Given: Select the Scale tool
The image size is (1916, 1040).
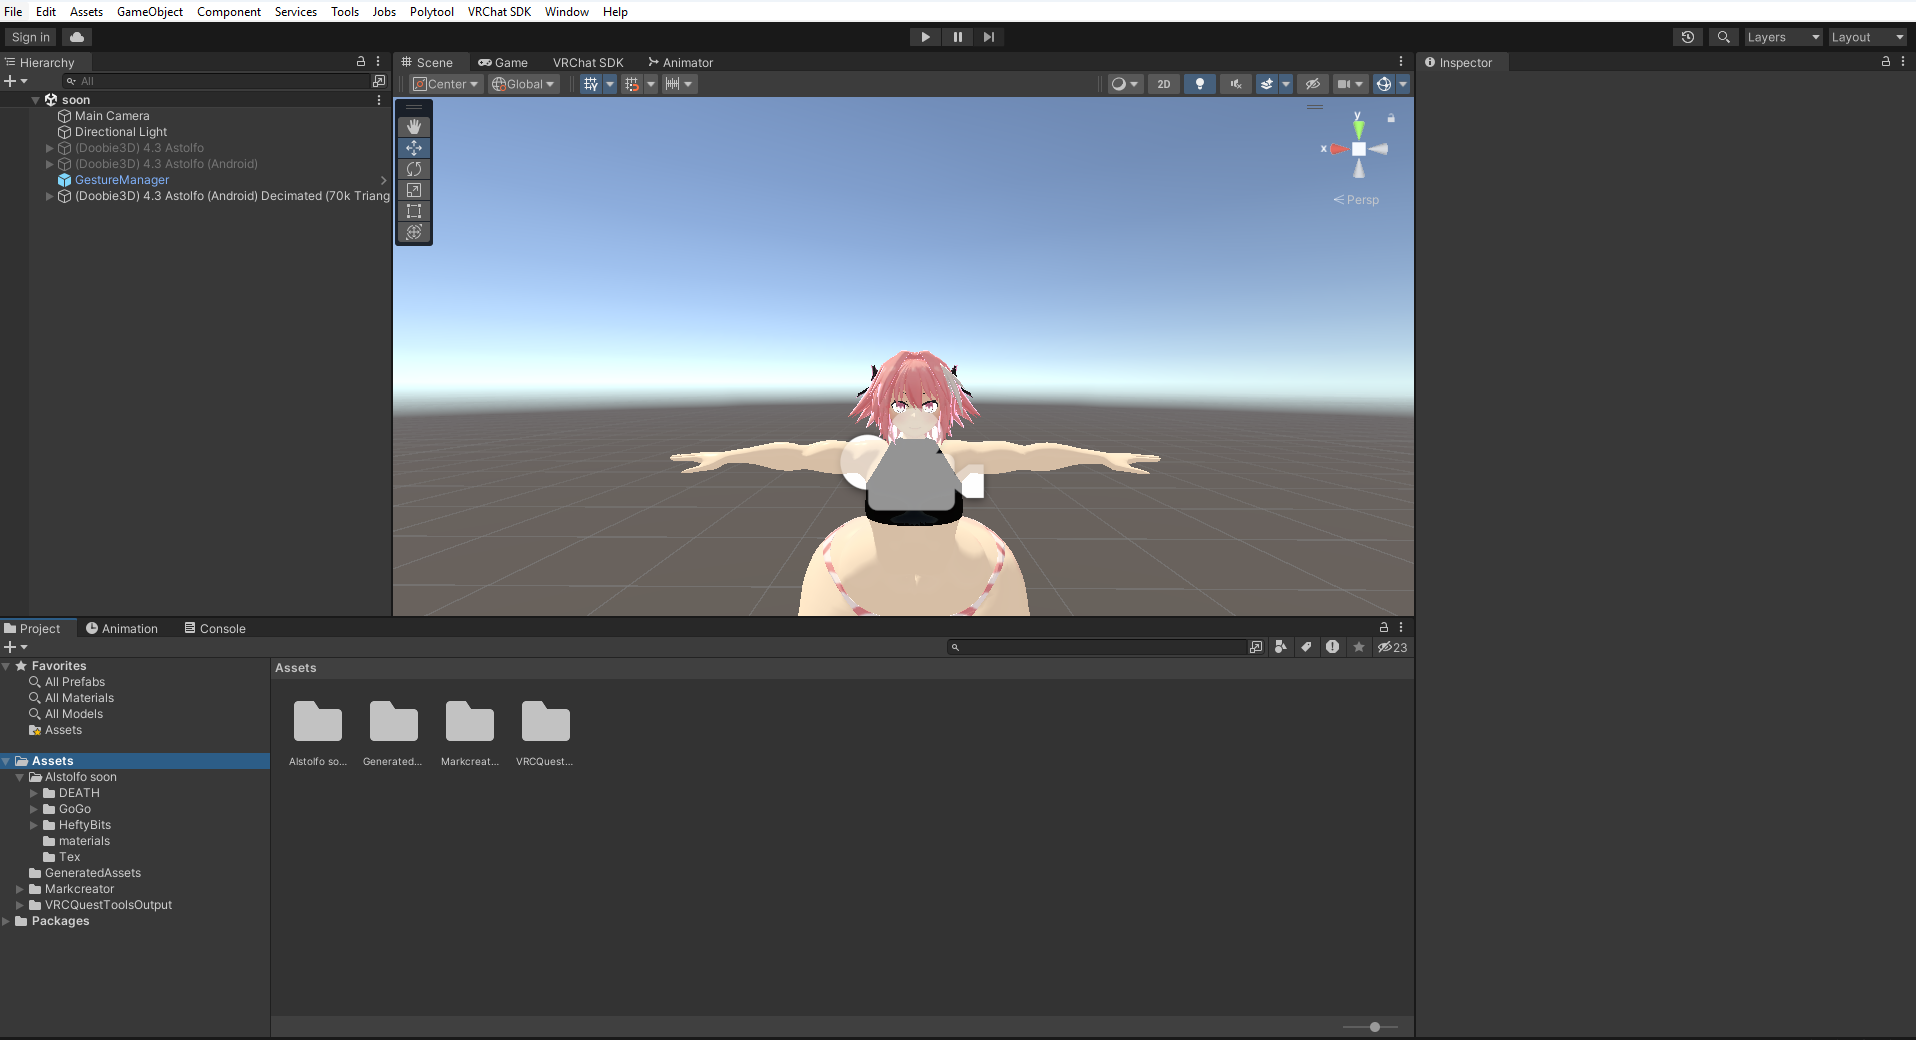Looking at the screenshot, I should (x=414, y=190).
